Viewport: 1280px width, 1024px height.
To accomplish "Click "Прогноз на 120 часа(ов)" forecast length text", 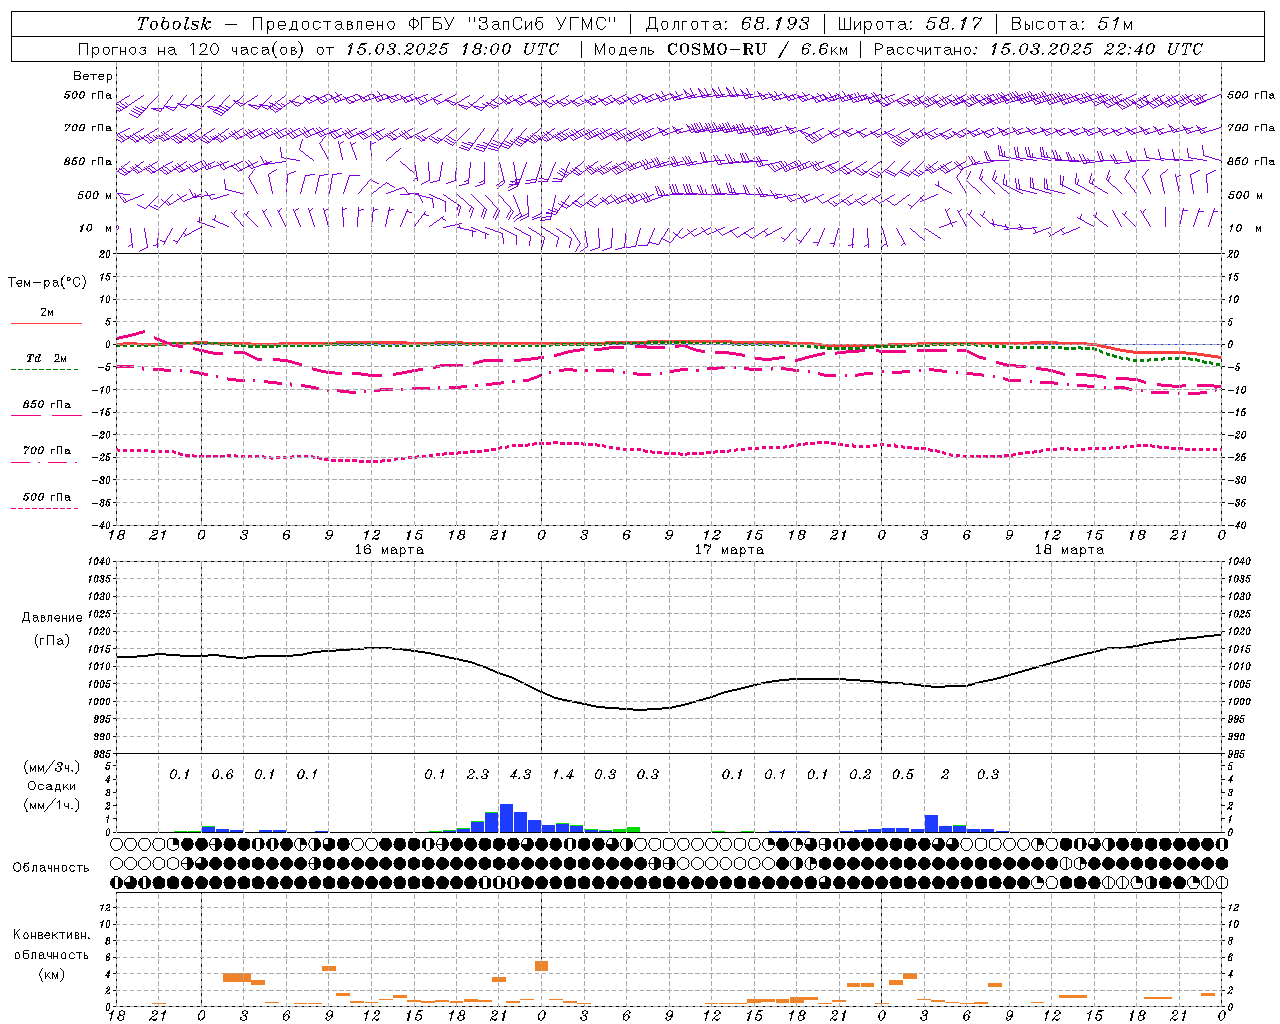I will point(192,49).
